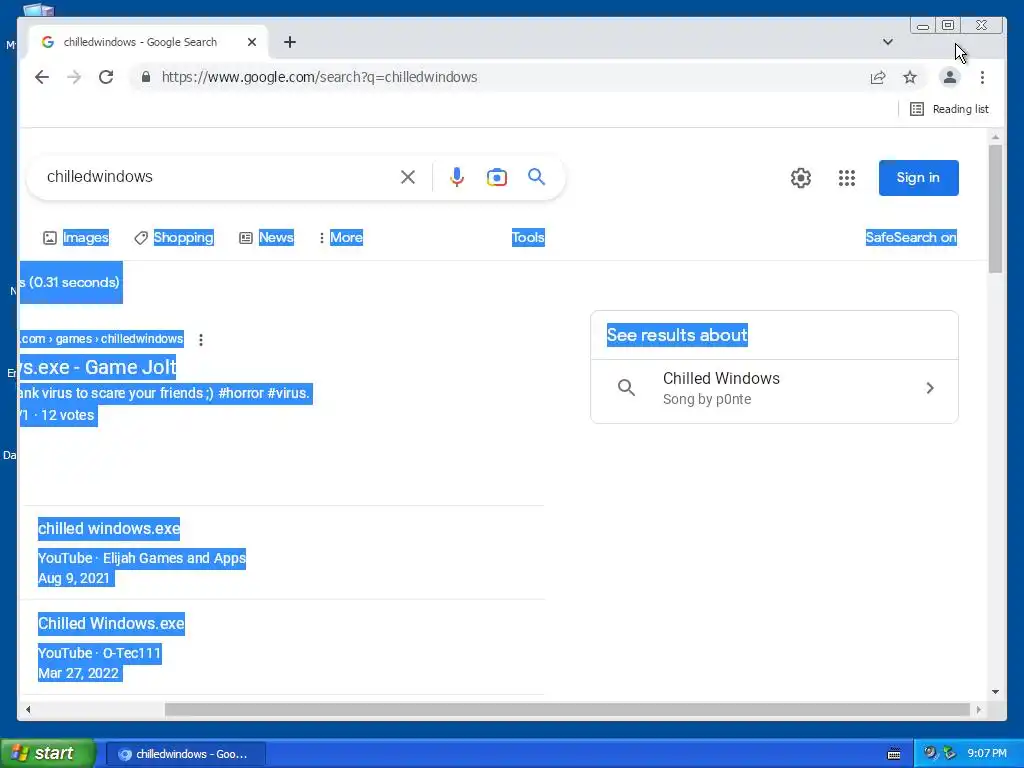Image resolution: width=1024 pixels, height=768 pixels.
Task: Open options for the Game Jolt result
Action: click(201, 340)
